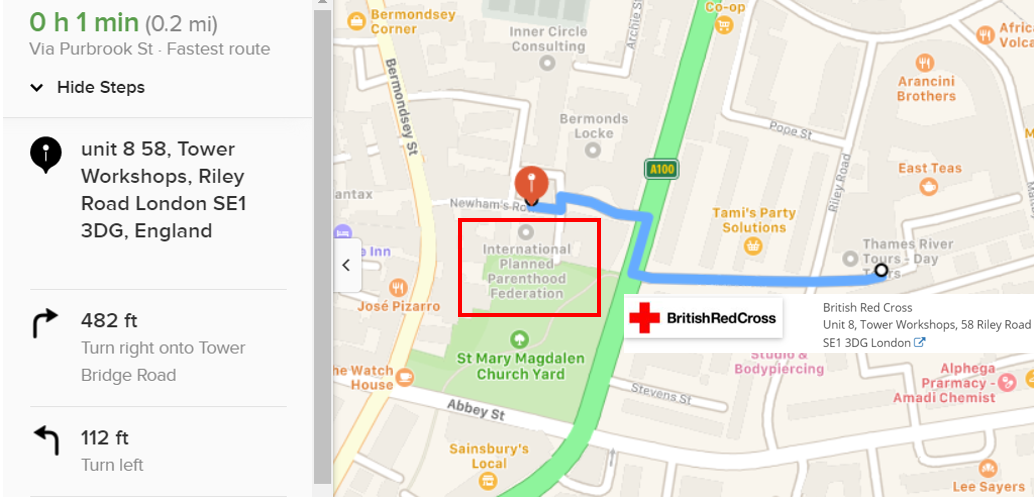Image resolution: width=1036 pixels, height=499 pixels.
Task: Click the British Red Cross logo
Action: coord(703,318)
